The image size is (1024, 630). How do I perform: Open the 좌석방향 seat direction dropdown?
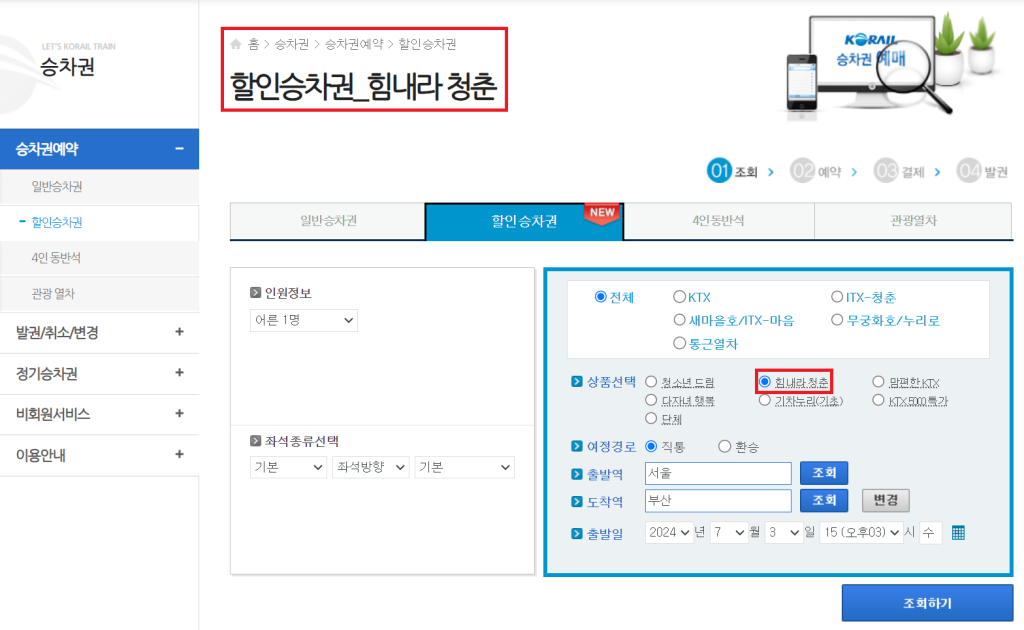click(x=370, y=467)
